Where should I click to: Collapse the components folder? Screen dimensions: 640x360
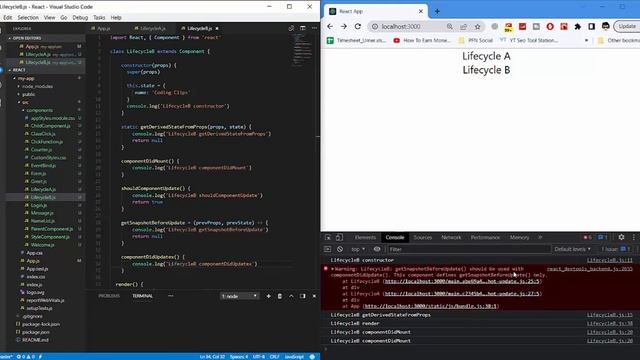39,110
